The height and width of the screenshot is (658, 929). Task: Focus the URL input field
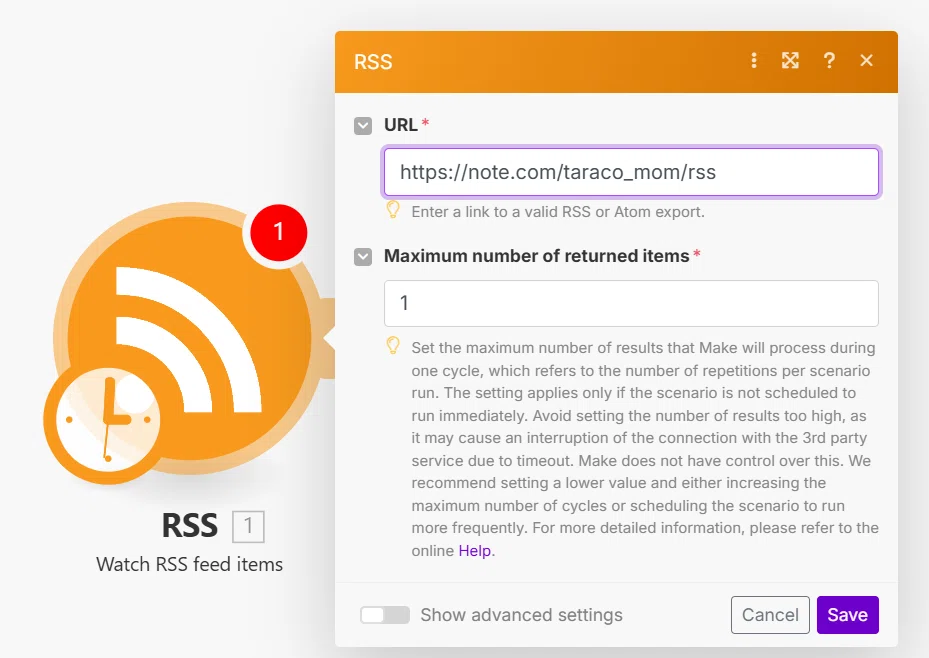(x=631, y=172)
